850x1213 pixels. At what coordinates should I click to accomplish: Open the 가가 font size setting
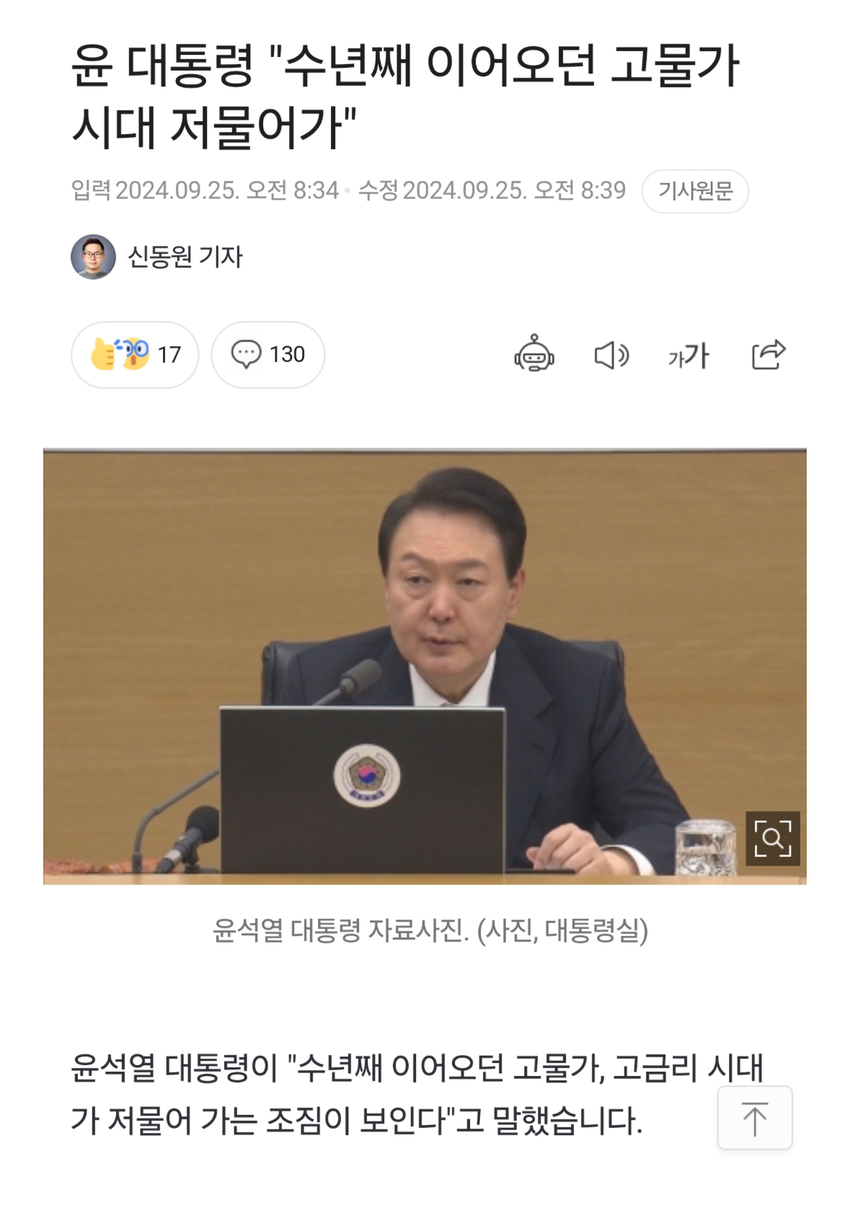(x=689, y=355)
